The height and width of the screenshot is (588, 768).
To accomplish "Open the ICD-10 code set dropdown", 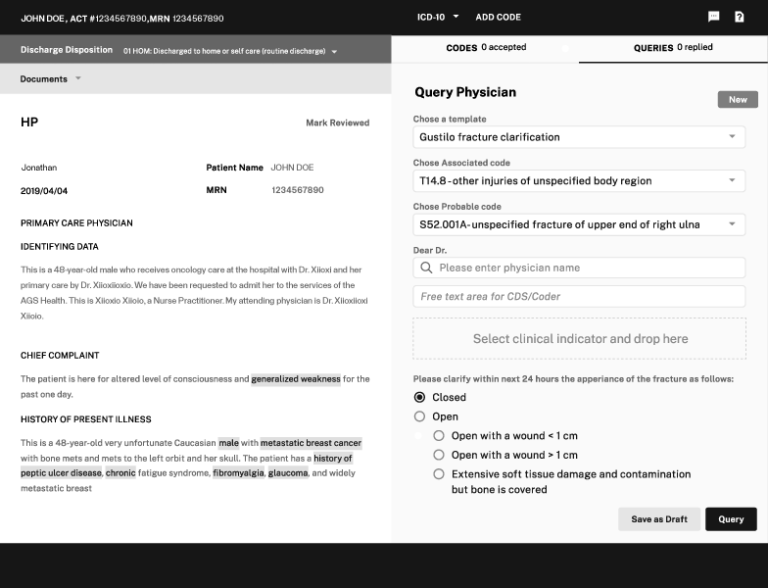I will pos(438,17).
